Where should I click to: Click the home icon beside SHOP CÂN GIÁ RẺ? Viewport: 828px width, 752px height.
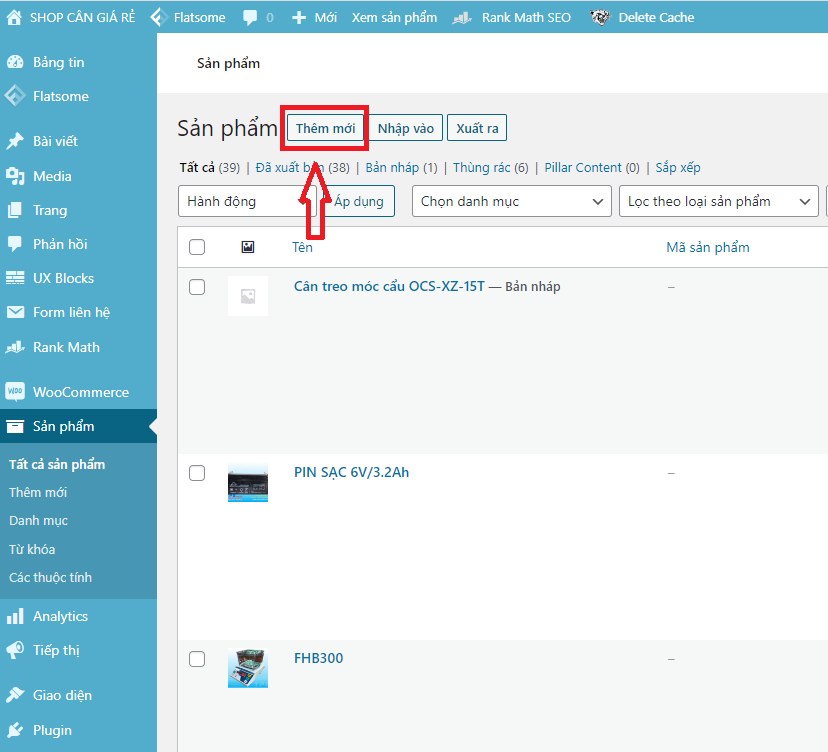pos(14,17)
